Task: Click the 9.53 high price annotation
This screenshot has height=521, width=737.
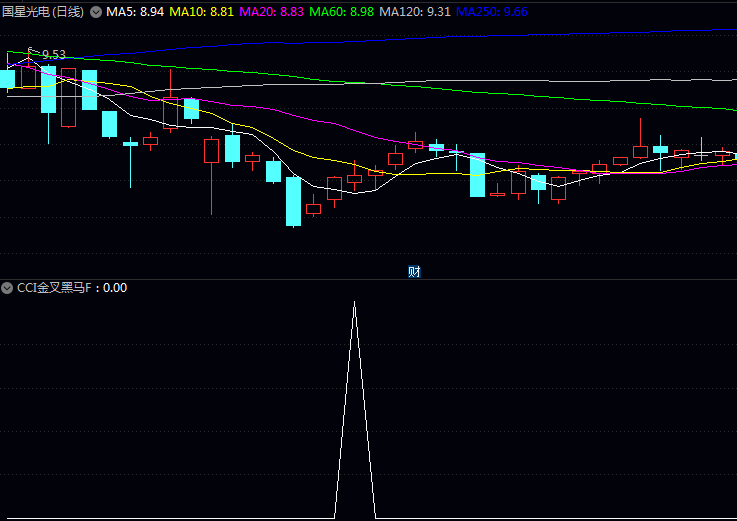Action: pos(54,55)
